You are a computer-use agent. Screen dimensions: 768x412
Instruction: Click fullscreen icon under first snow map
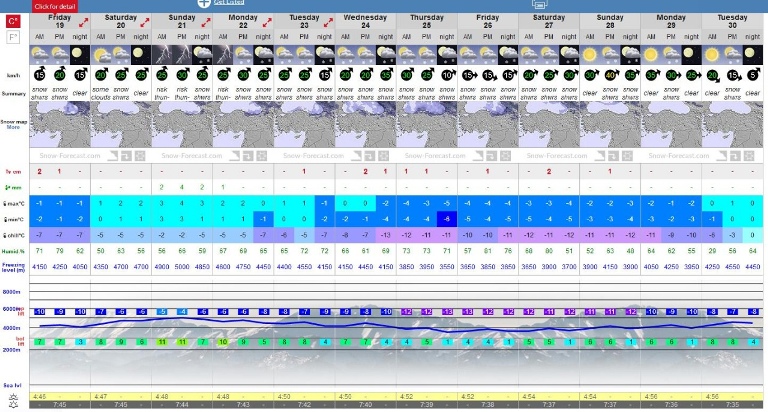140,155
